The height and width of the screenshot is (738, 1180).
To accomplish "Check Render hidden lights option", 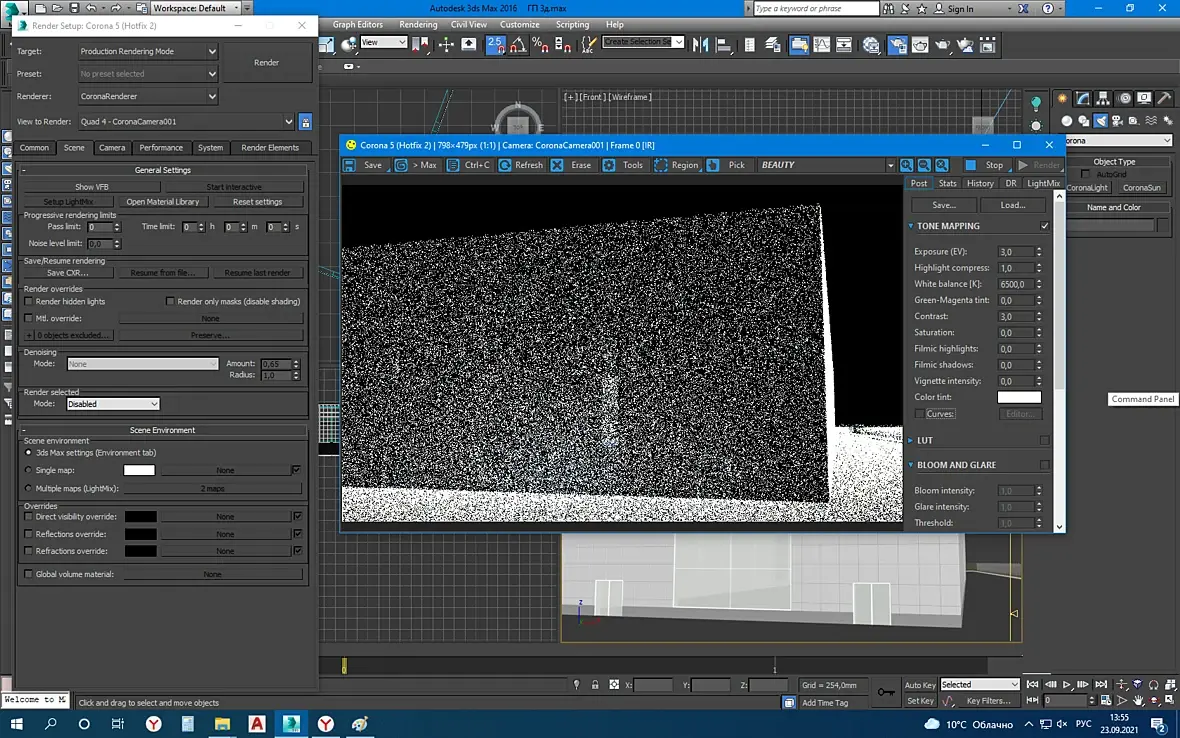I will click(29, 301).
